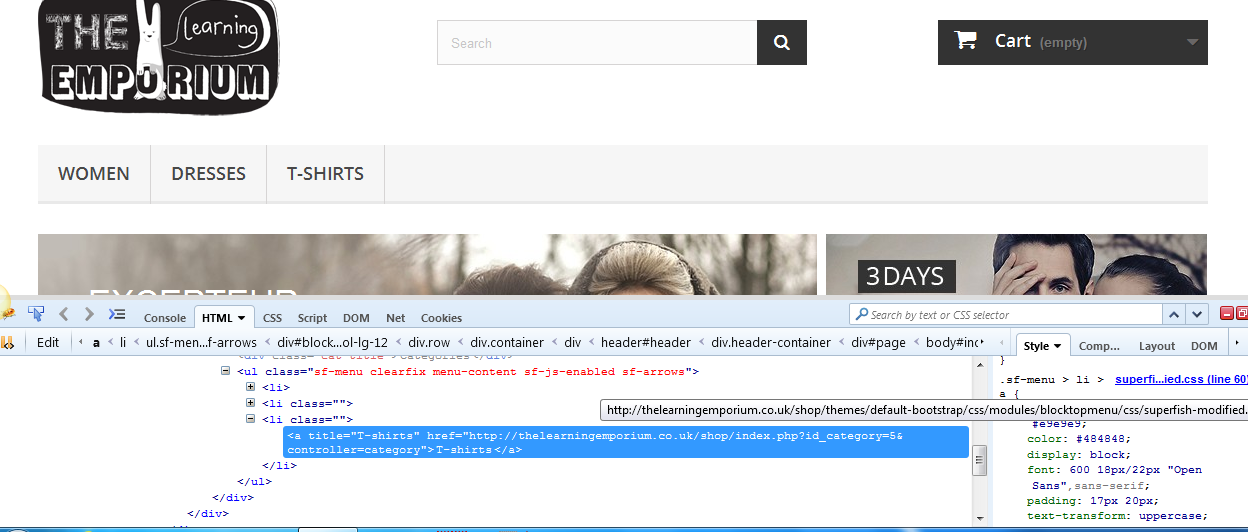1248x532 pixels.
Task: Open the Cart dropdown arrow
Action: coord(1192,42)
